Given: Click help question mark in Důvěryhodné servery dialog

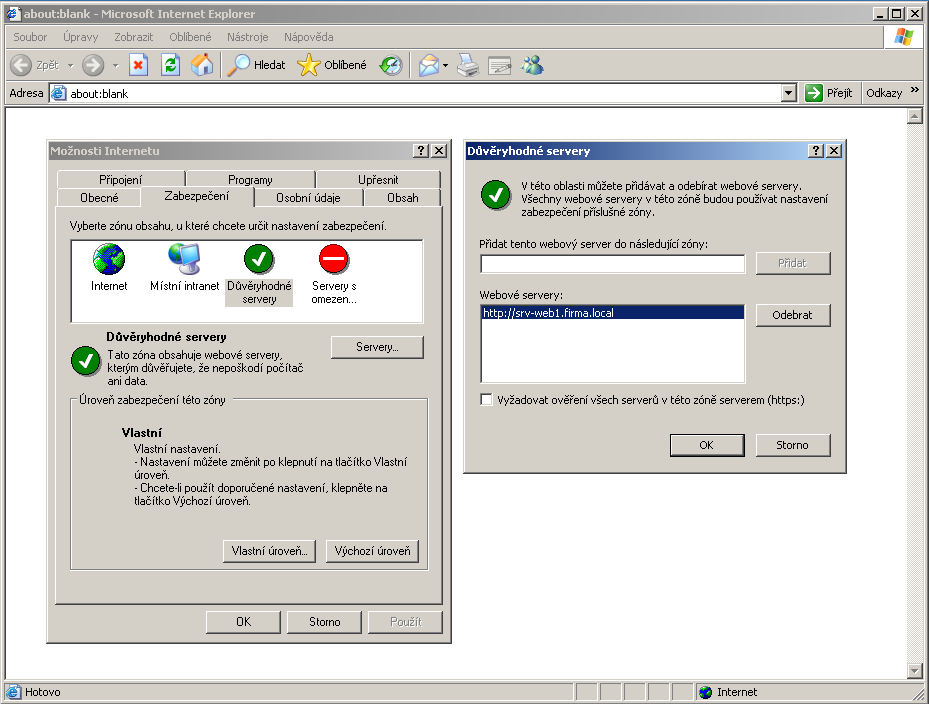Looking at the screenshot, I should (x=816, y=151).
